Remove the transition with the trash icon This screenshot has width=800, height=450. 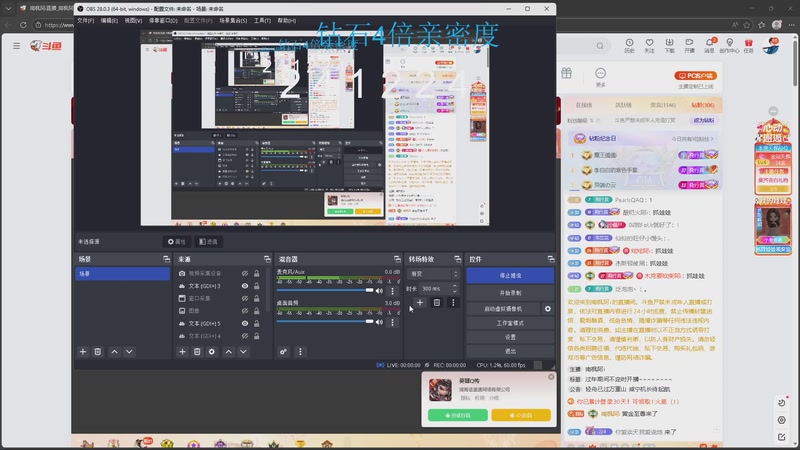coord(437,303)
